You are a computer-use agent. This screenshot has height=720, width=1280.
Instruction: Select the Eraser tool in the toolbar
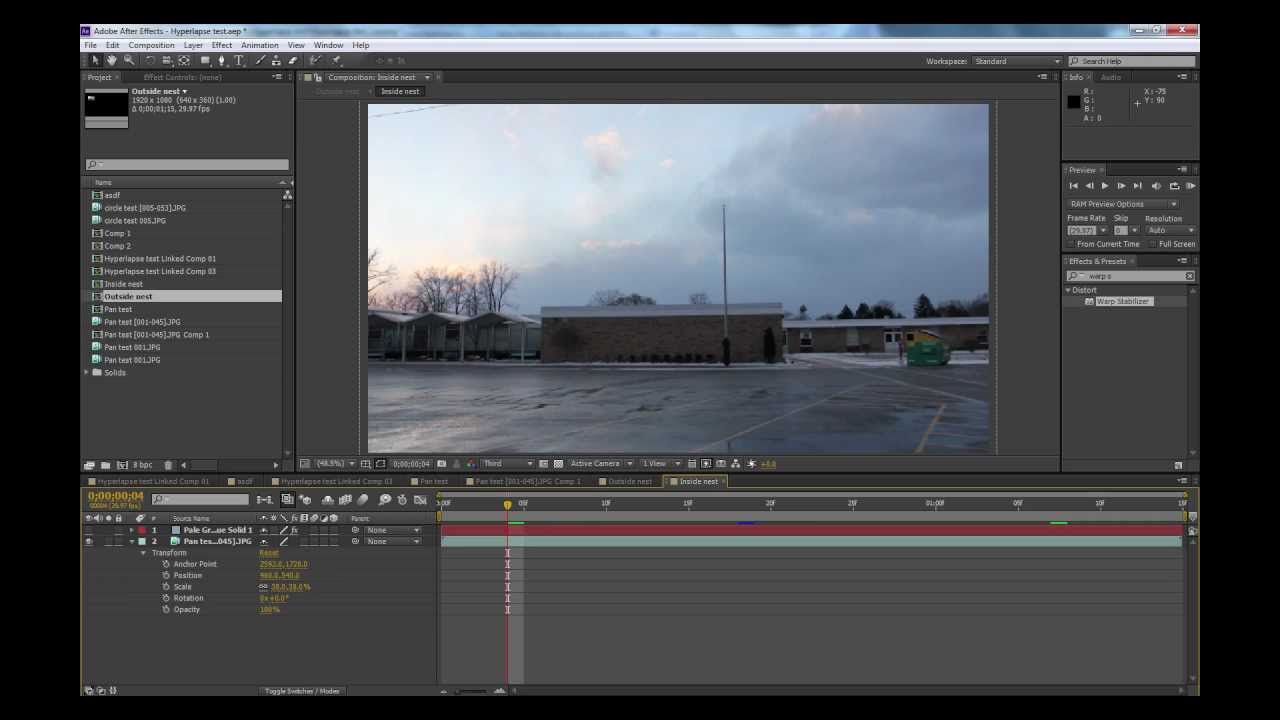click(292, 61)
